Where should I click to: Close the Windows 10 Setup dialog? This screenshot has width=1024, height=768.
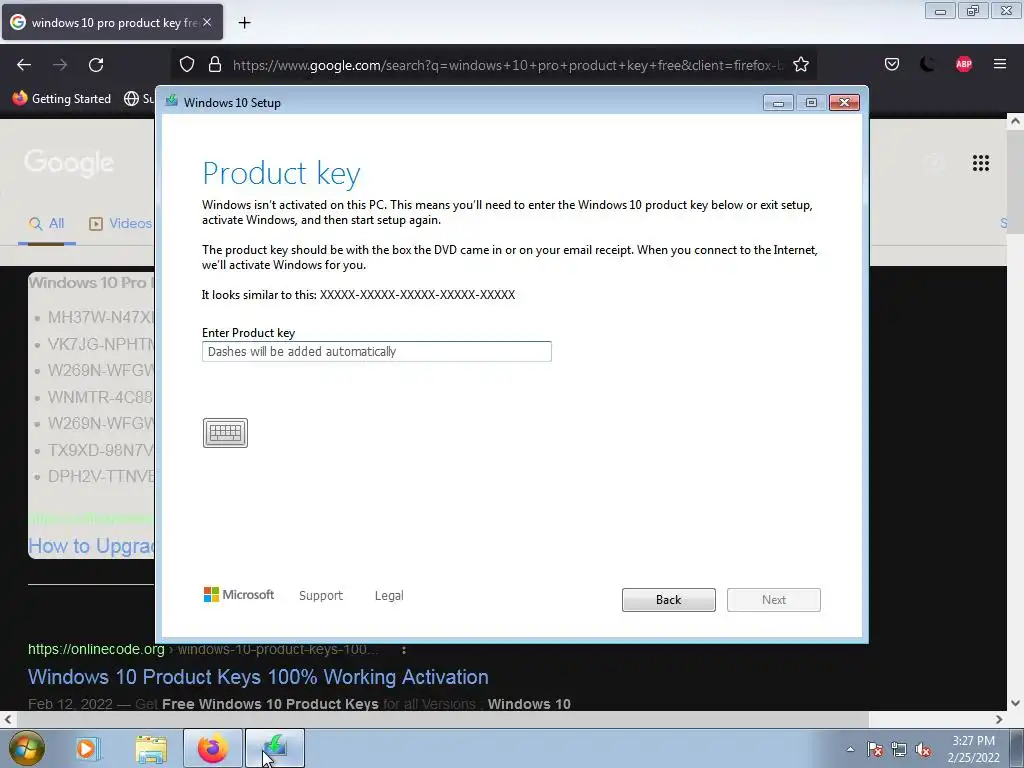[x=844, y=103]
